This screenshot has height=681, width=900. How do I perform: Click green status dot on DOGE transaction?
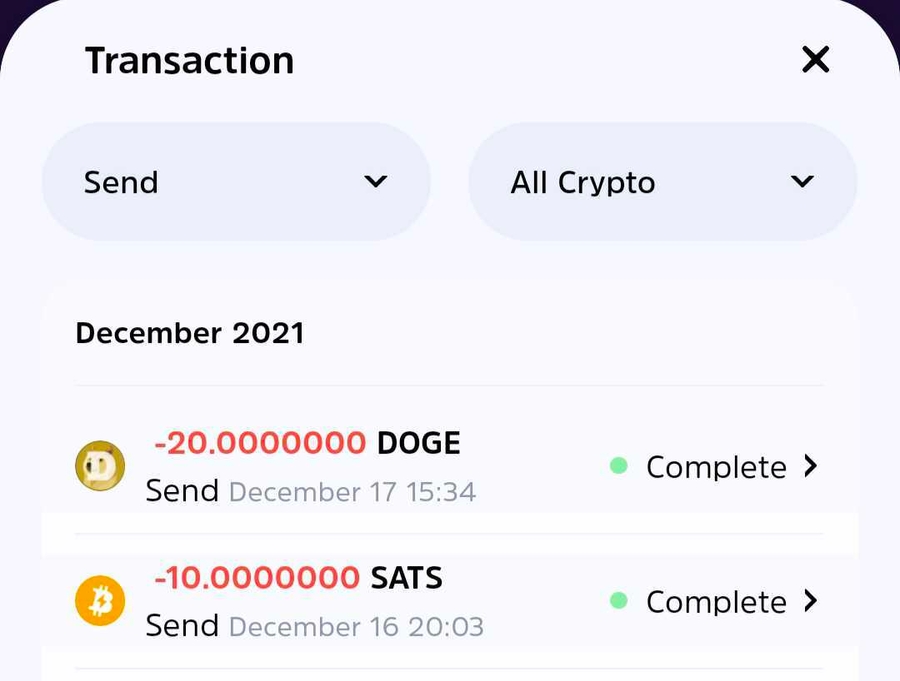coord(619,466)
